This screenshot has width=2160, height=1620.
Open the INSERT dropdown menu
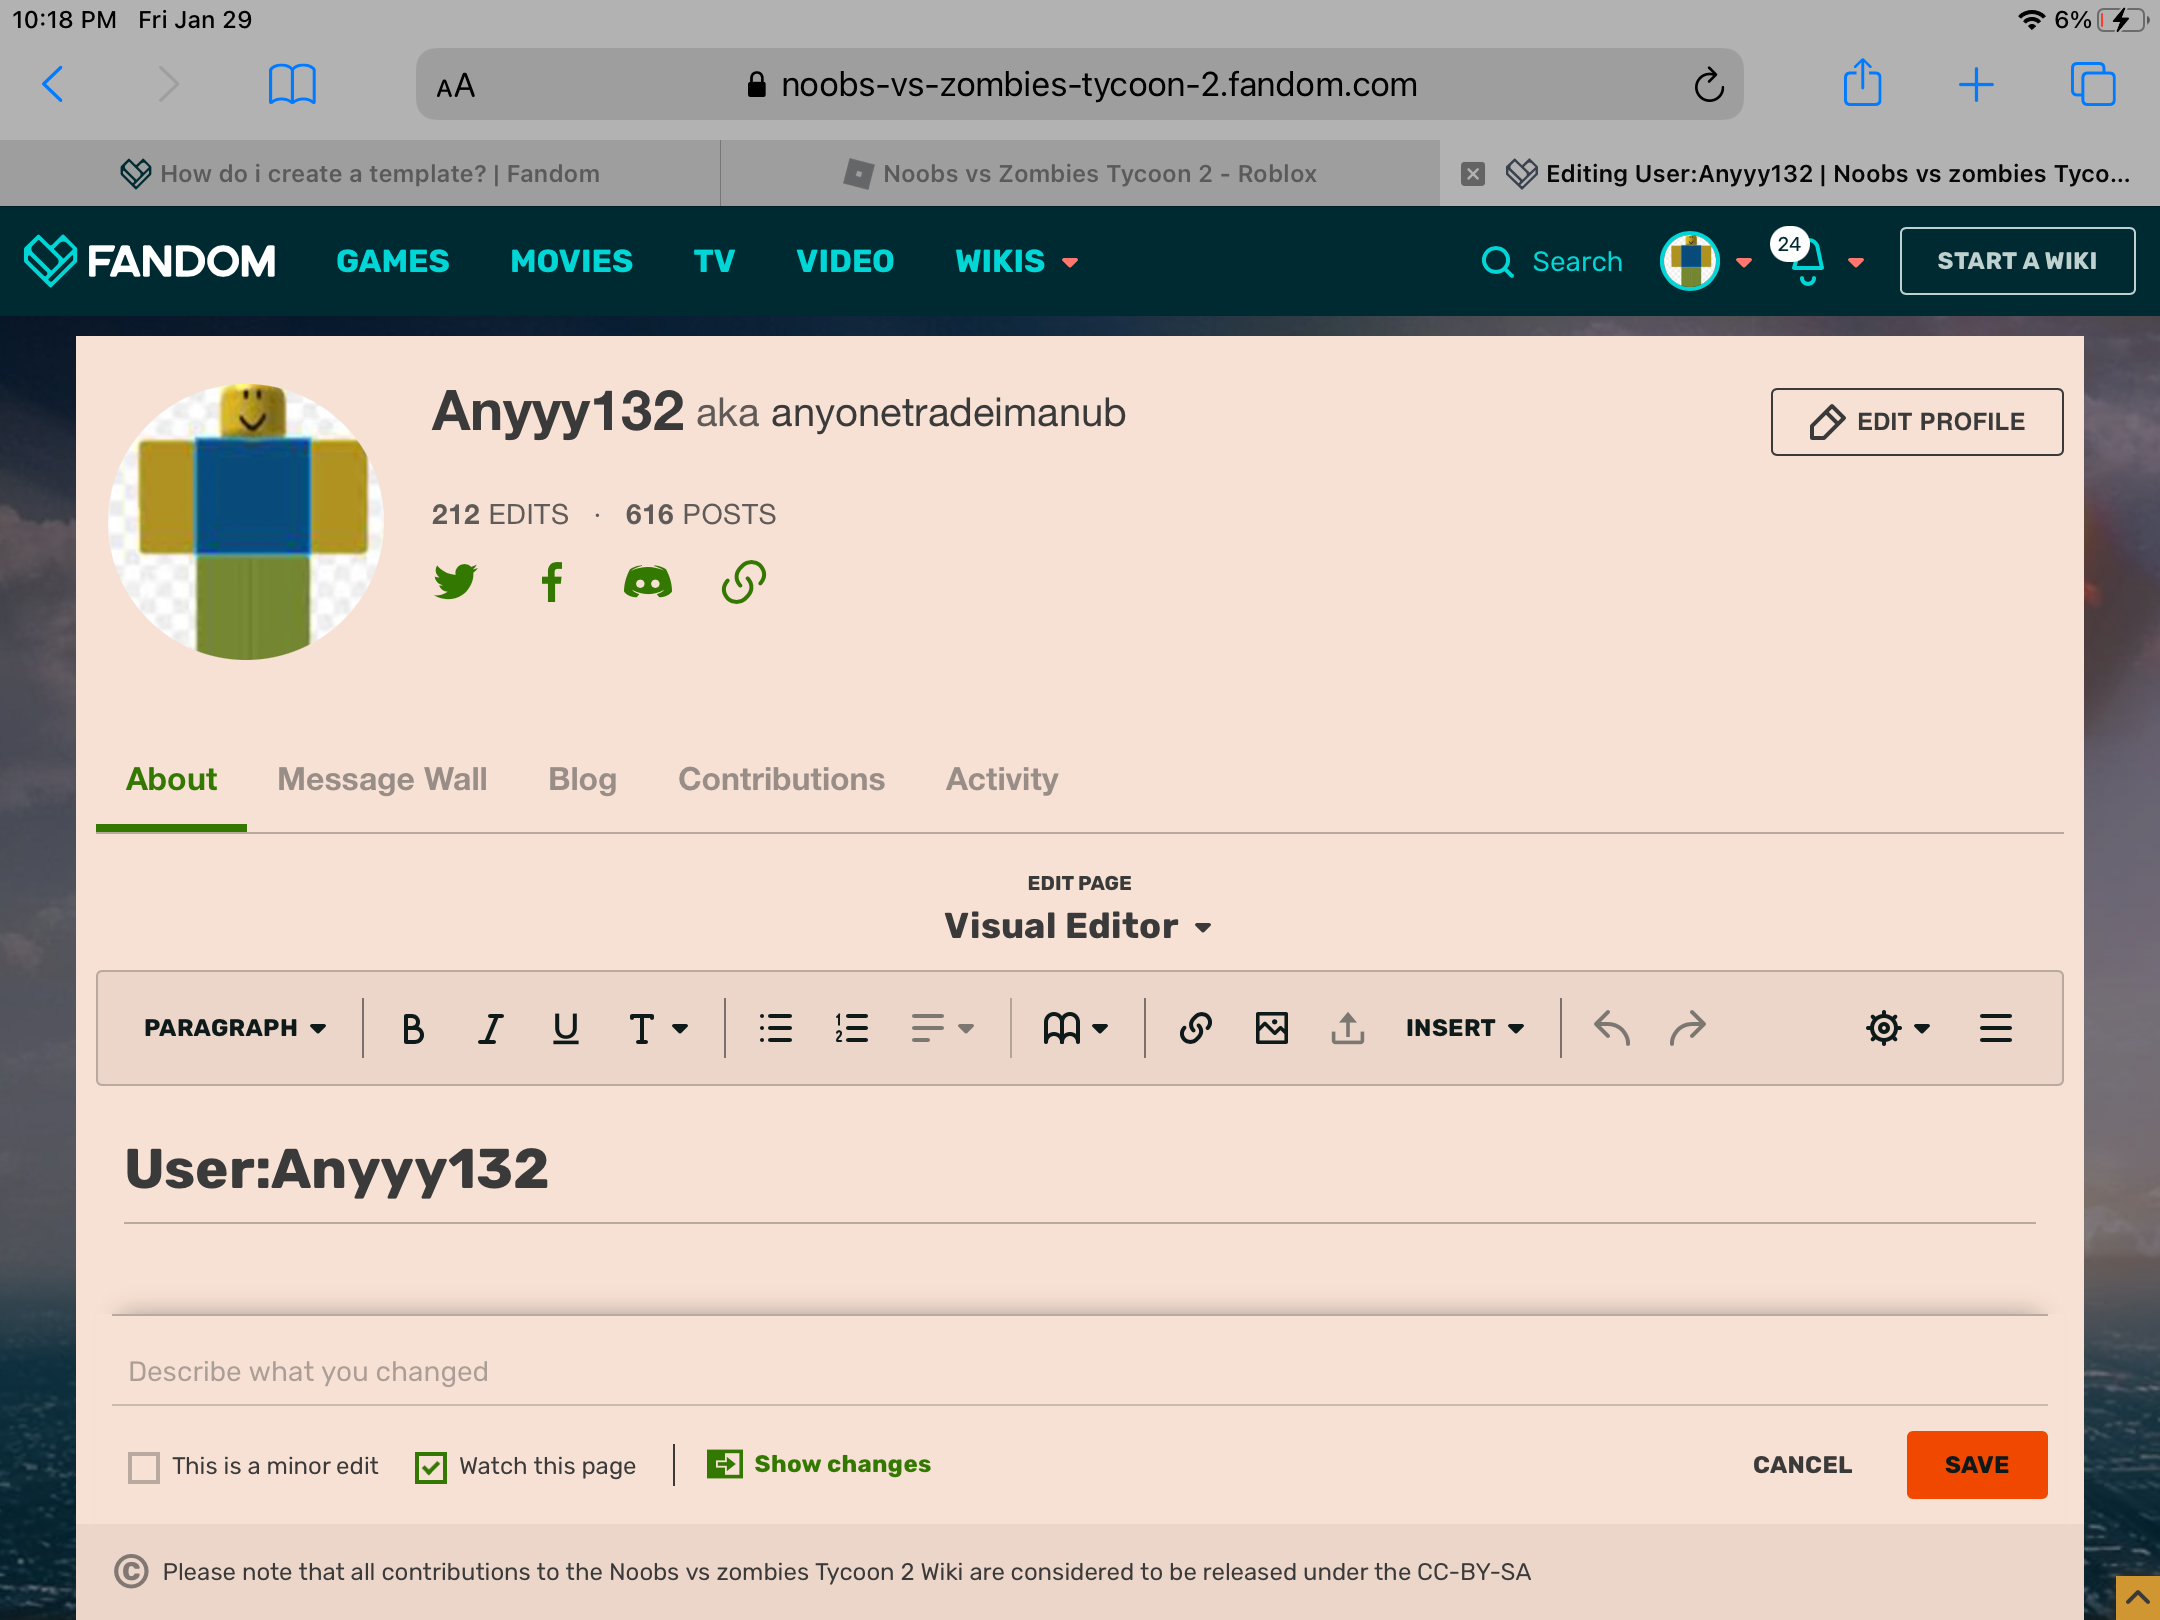[1464, 1028]
